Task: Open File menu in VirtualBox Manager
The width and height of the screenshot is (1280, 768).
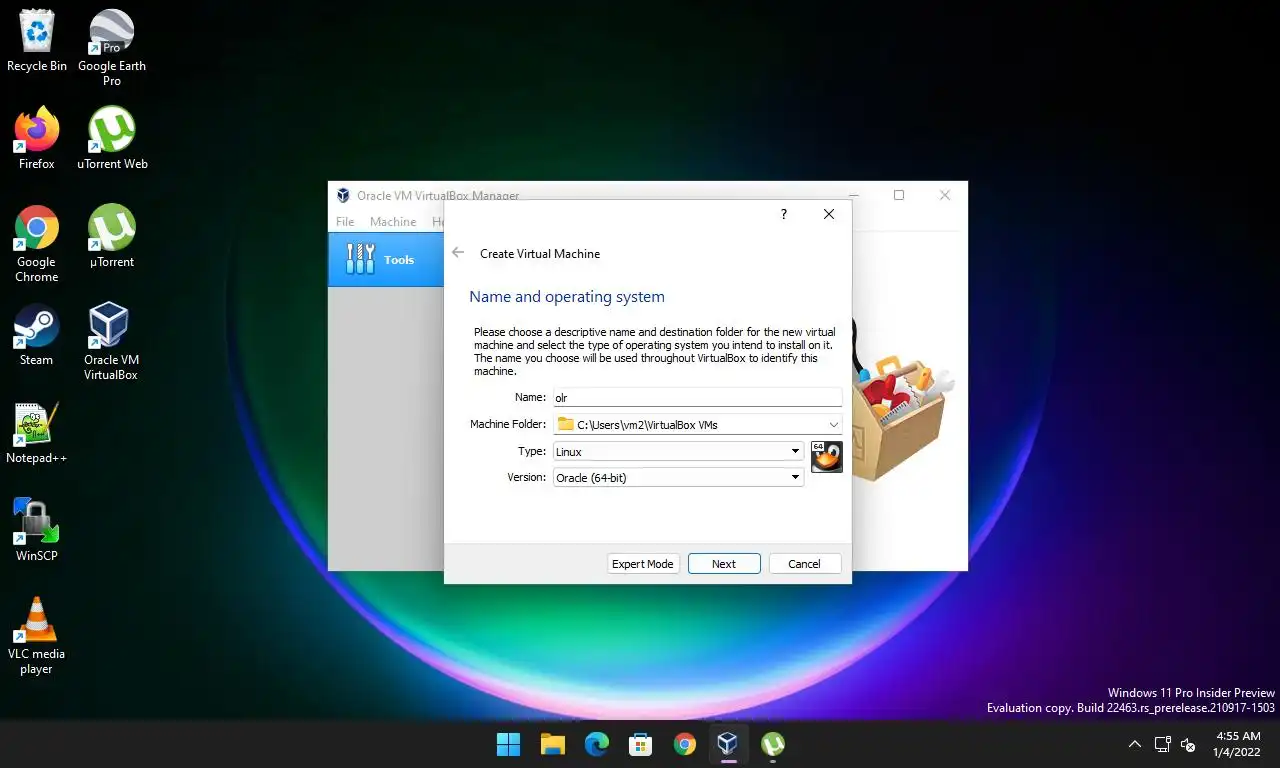Action: click(x=345, y=222)
